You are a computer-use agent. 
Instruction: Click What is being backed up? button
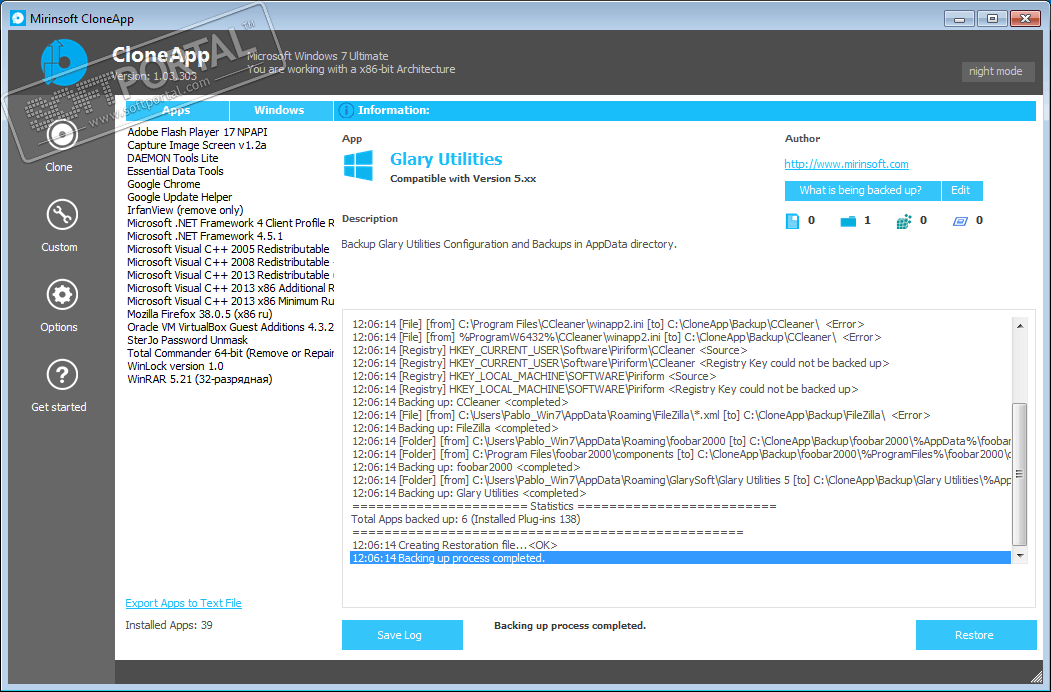(x=862, y=190)
